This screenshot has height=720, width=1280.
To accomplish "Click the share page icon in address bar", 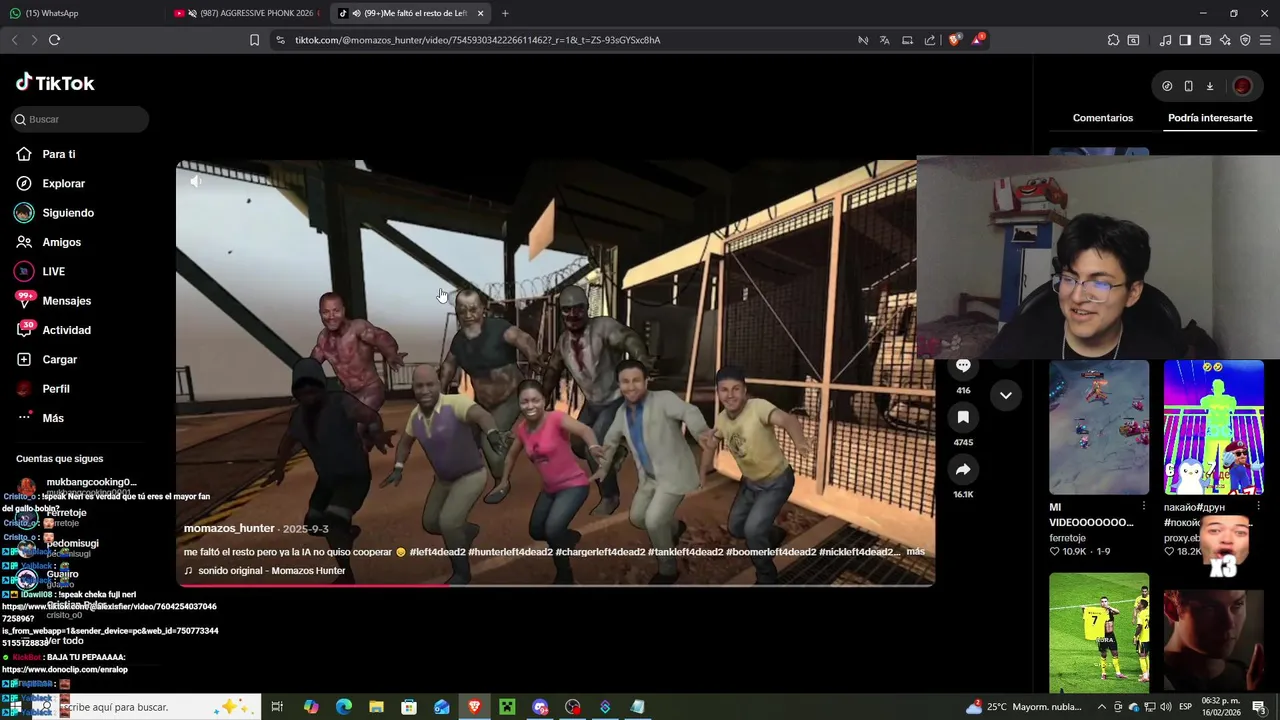I will (930, 40).
